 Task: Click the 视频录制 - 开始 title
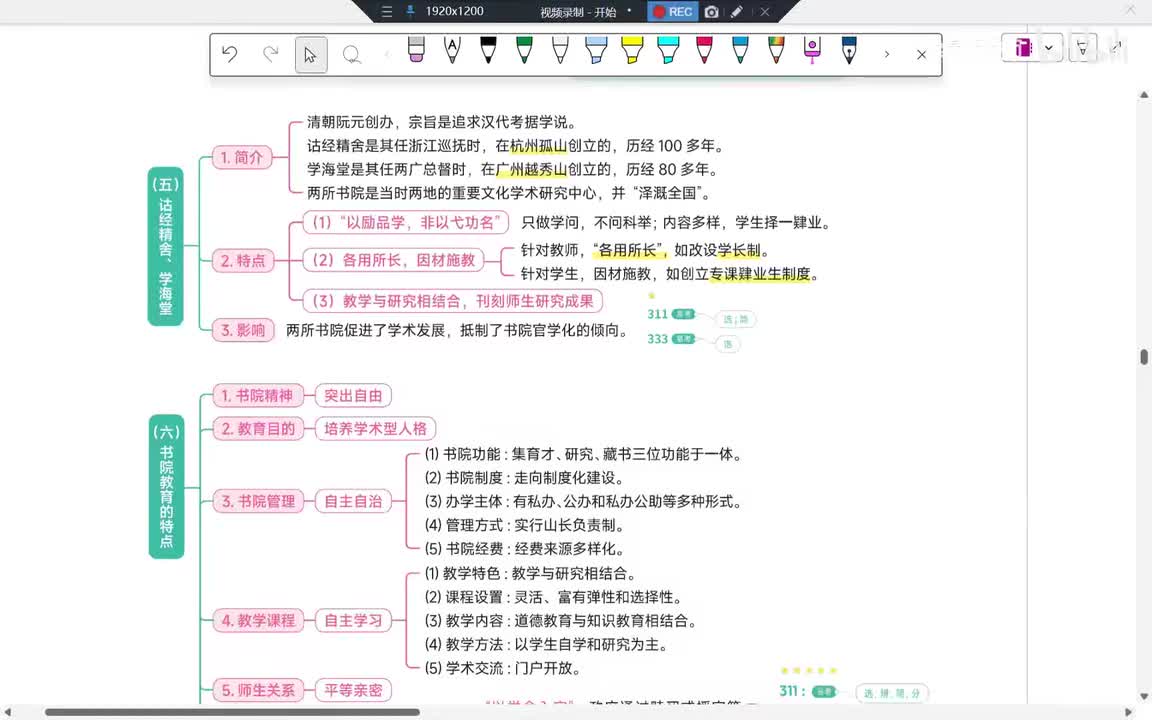578,12
